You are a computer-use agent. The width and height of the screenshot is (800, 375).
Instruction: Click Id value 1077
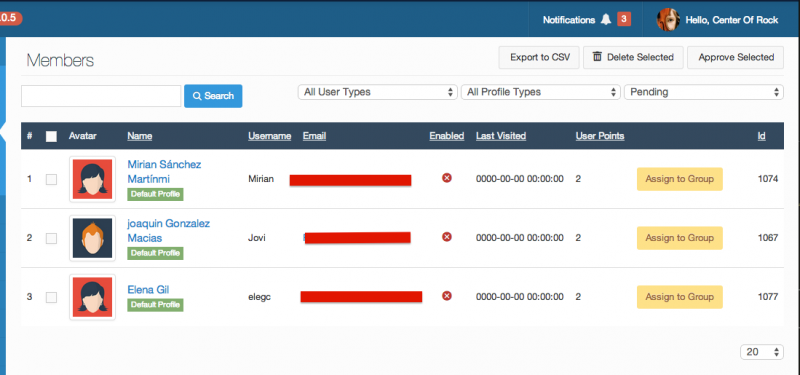(768, 297)
